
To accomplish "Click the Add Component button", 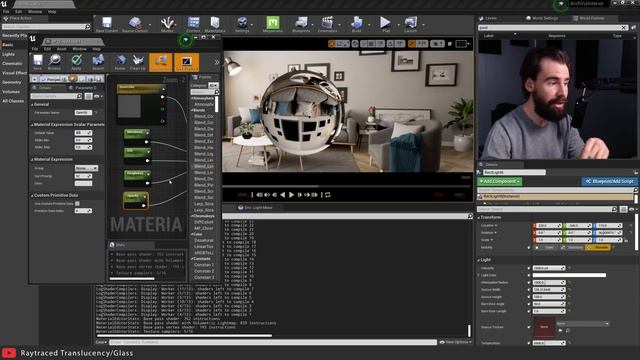I will (x=500, y=181).
